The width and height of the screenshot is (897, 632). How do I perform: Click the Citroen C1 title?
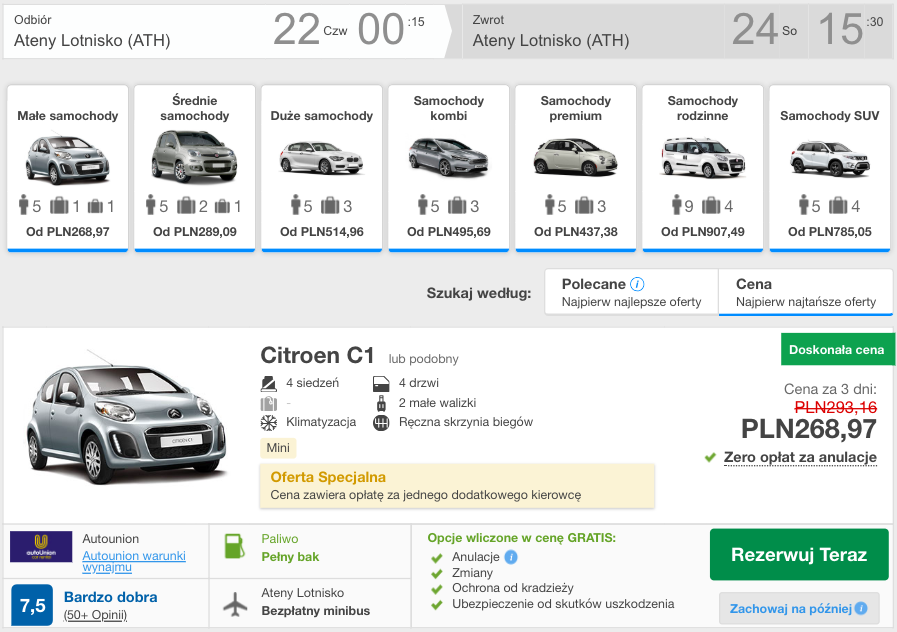(317, 356)
